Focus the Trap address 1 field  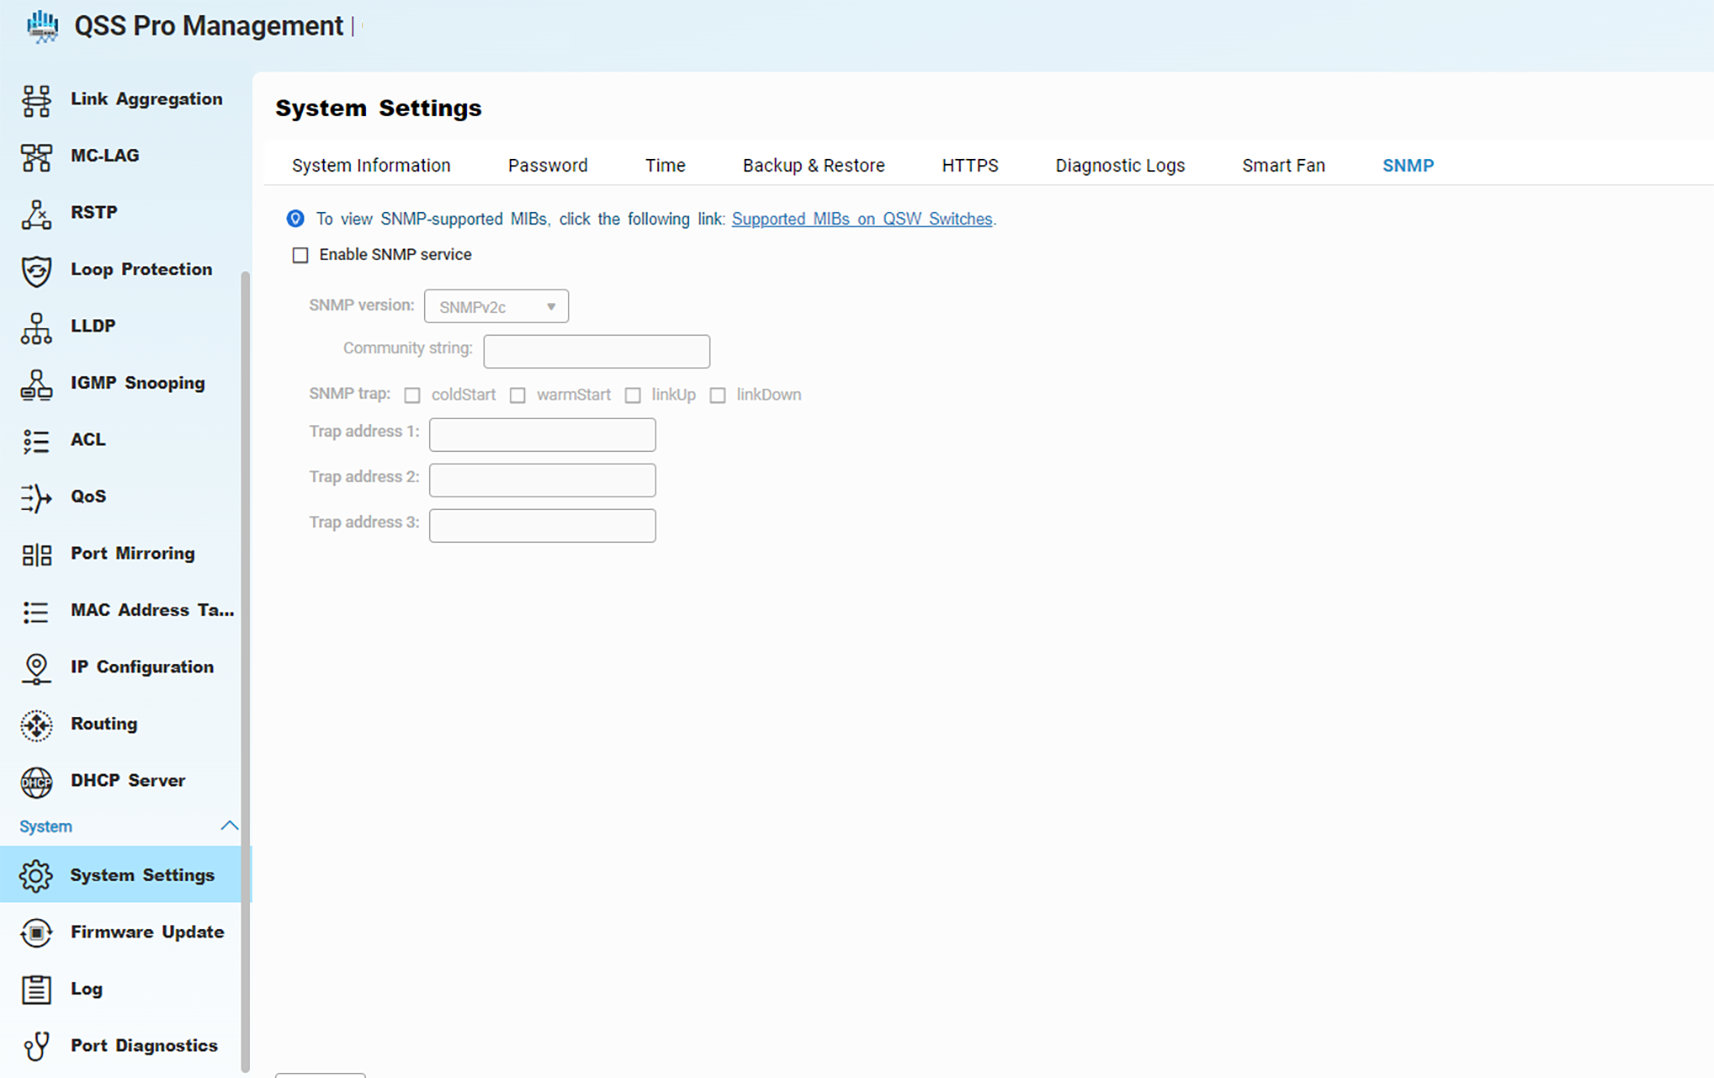(542, 435)
